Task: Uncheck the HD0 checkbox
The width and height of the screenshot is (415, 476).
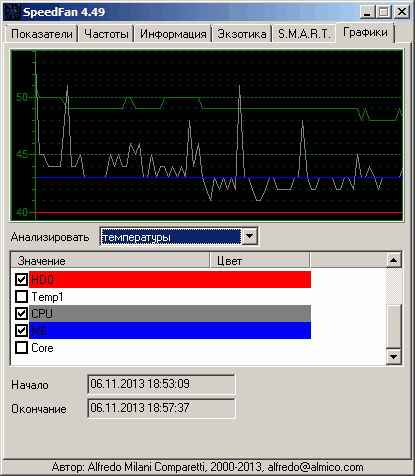Action: pos(21,279)
